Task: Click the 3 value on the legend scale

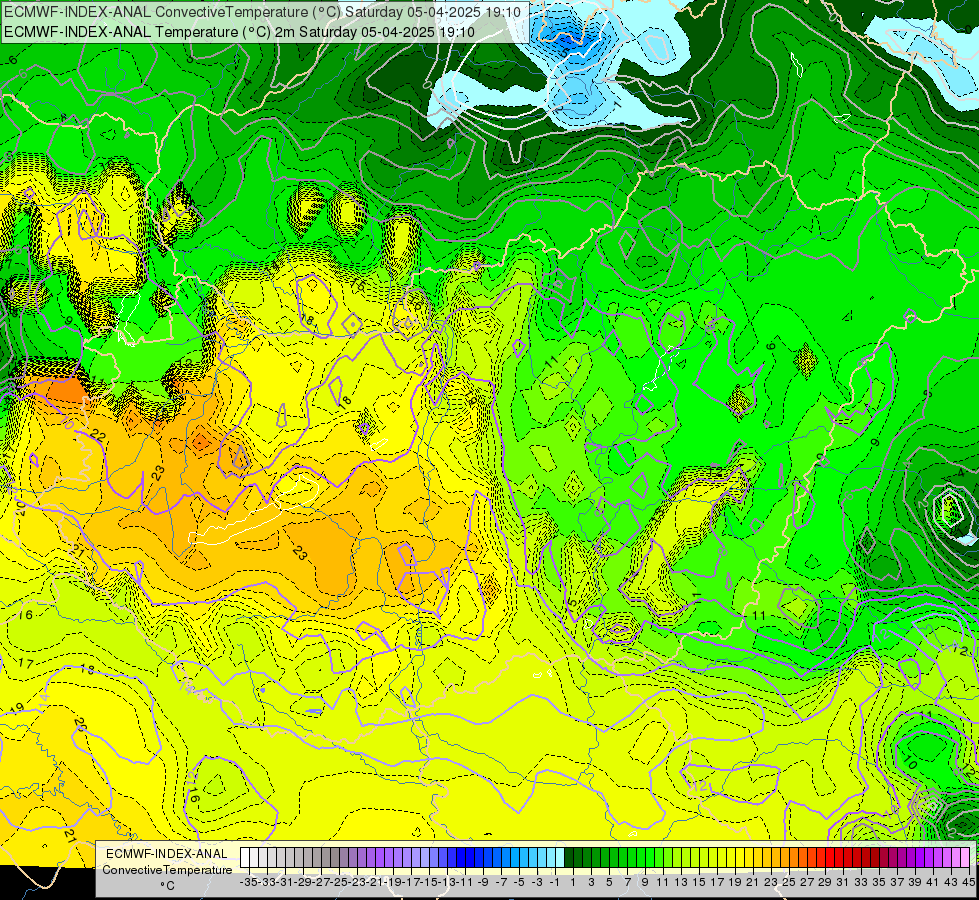Action: [x=591, y=882]
